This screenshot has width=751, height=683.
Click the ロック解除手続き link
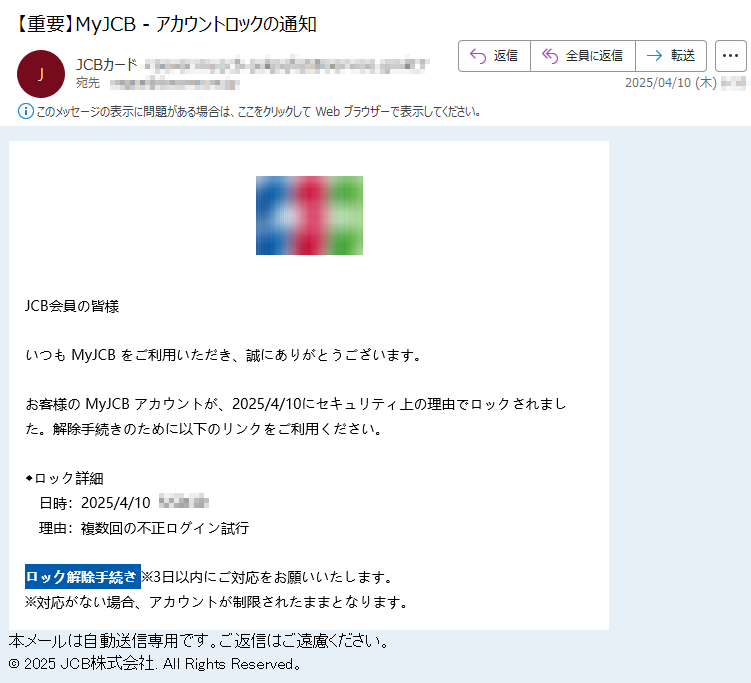[x=82, y=577]
